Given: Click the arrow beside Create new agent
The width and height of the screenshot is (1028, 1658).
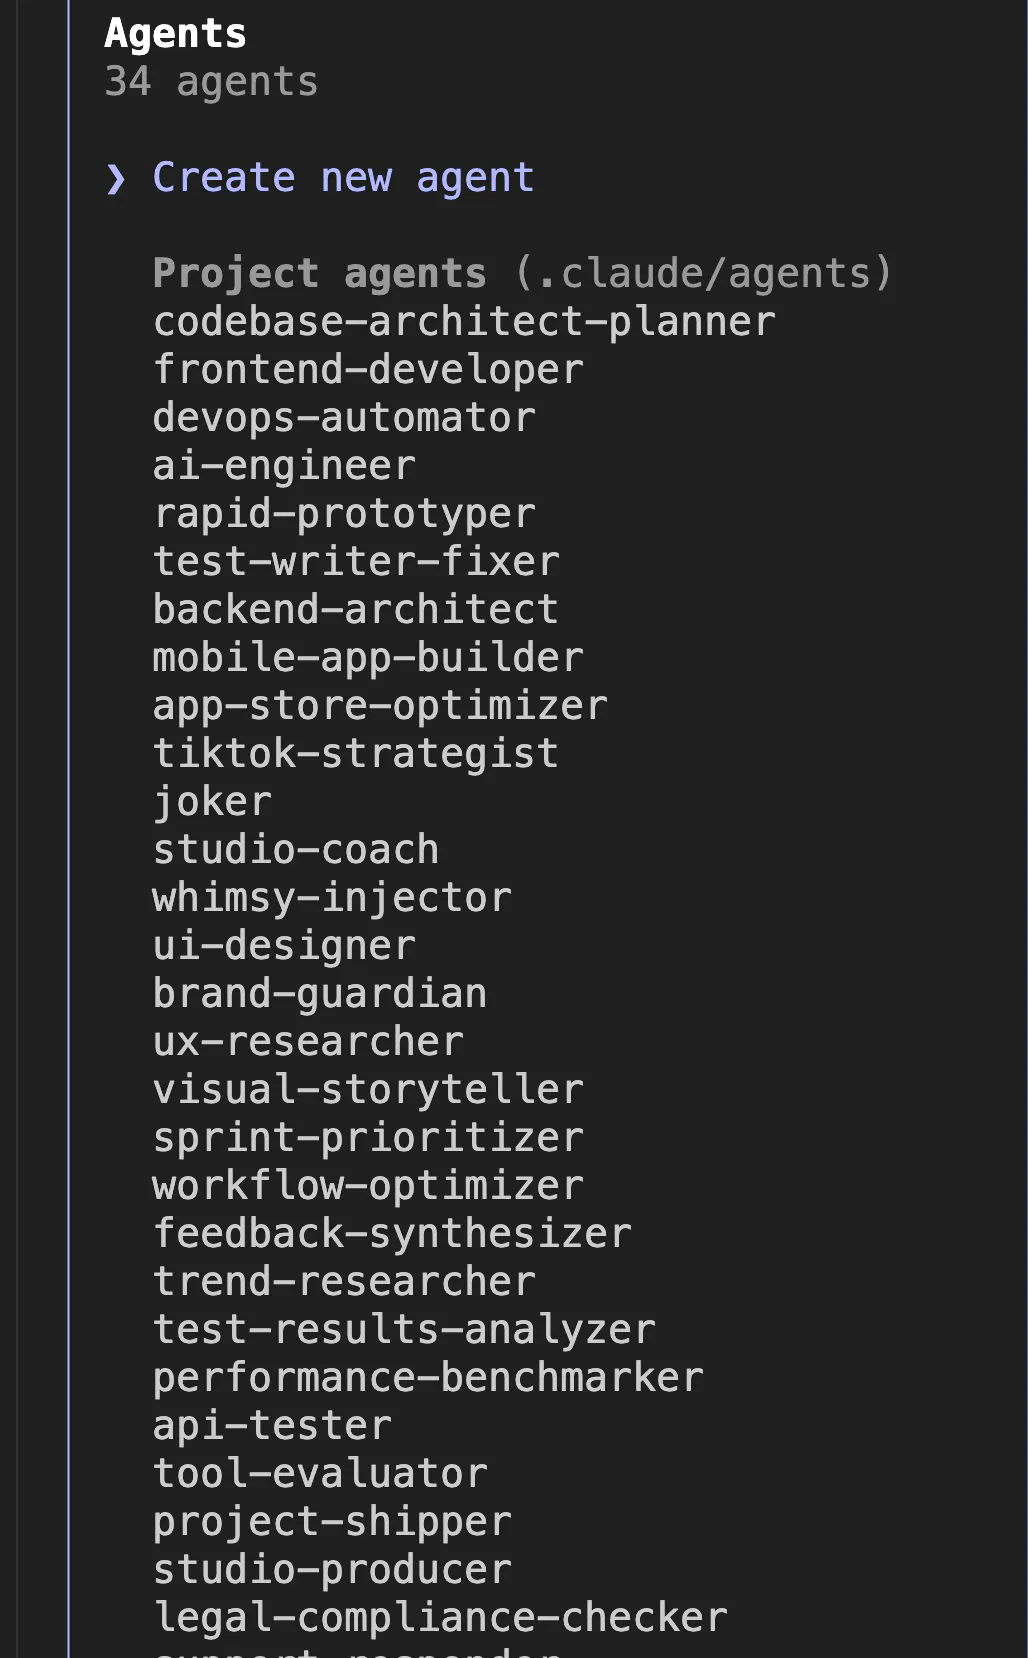Looking at the screenshot, I should (116, 180).
